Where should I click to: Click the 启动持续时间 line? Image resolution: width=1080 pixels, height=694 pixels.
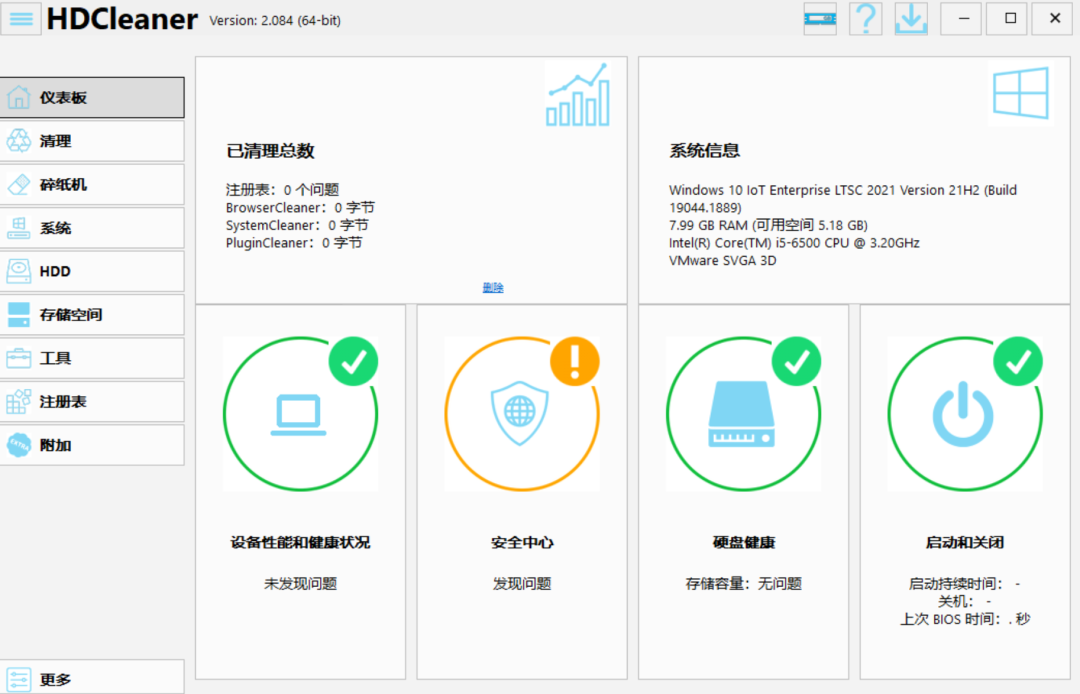(x=964, y=584)
